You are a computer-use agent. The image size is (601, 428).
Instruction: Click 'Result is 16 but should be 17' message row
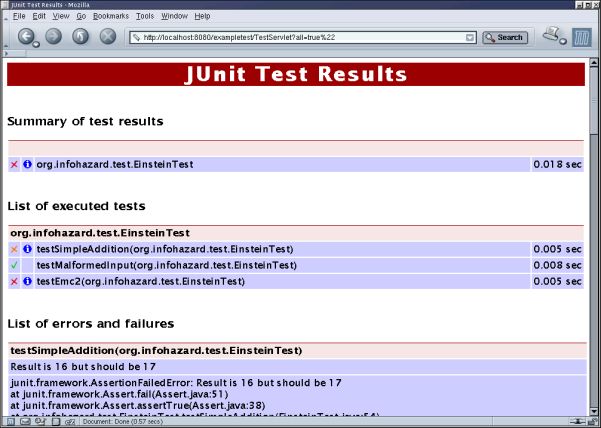(x=297, y=367)
